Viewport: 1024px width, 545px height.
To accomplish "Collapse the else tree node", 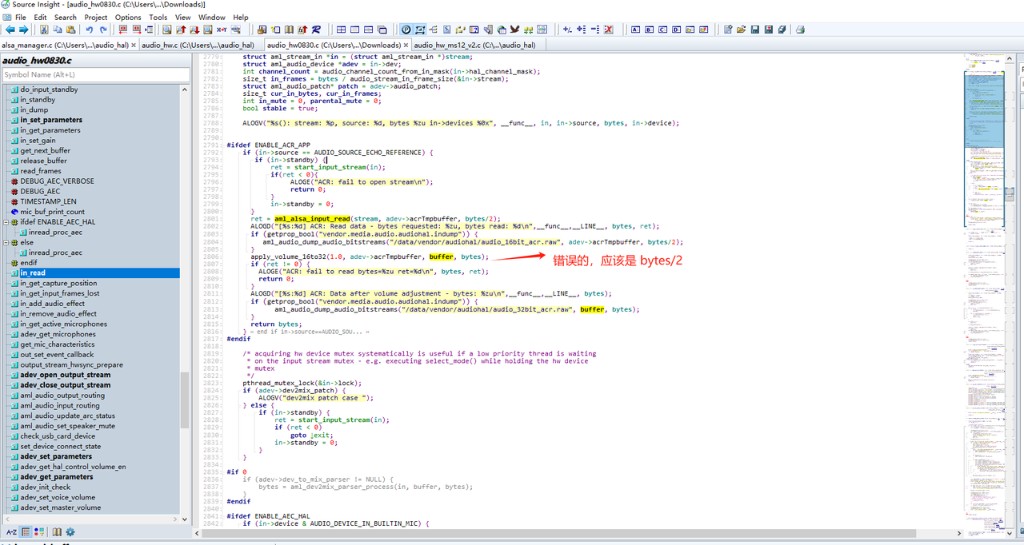I will [6, 242].
